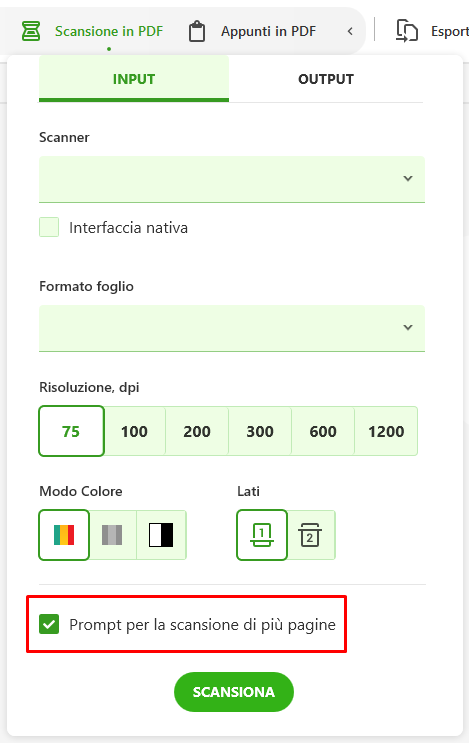Select the INPUT tab
The width and height of the screenshot is (469, 743).
(134, 79)
